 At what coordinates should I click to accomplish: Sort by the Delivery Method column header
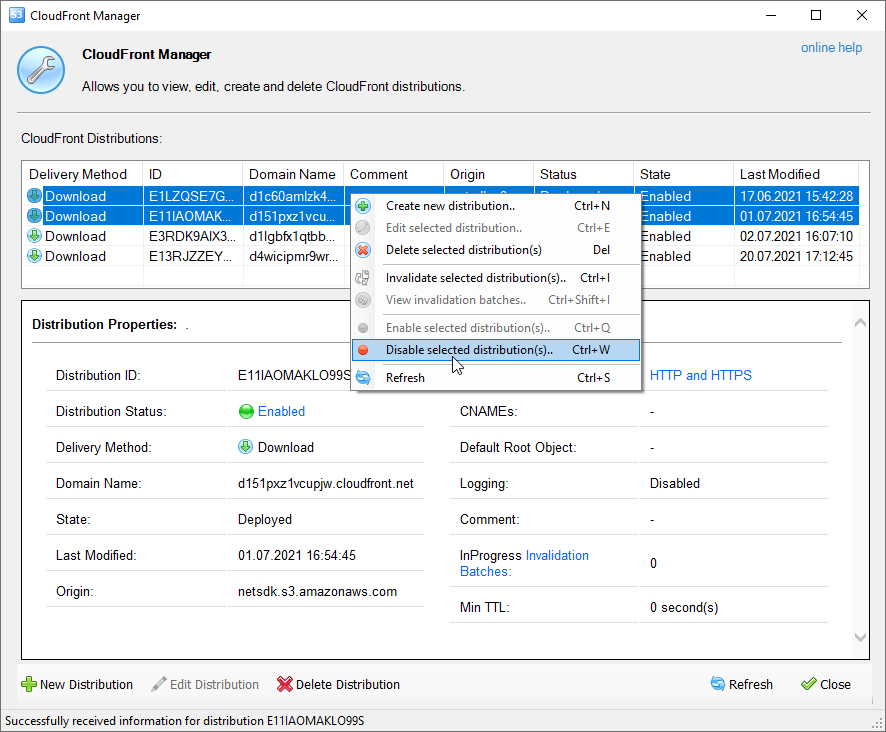(x=82, y=174)
